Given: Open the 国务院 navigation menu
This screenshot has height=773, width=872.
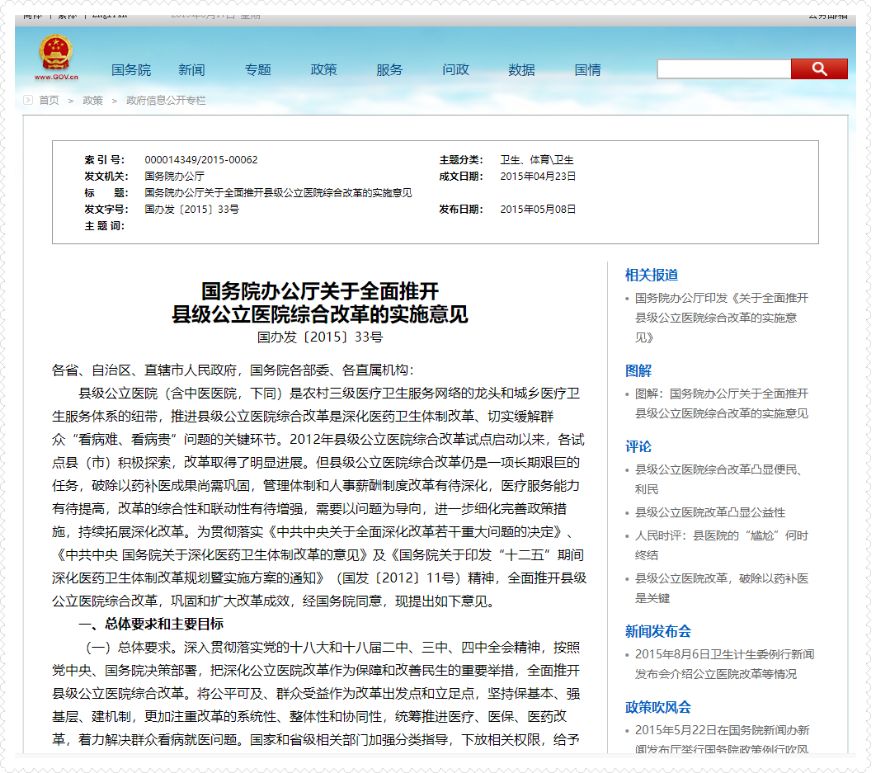Looking at the screenshot, I should click(131, 70).
